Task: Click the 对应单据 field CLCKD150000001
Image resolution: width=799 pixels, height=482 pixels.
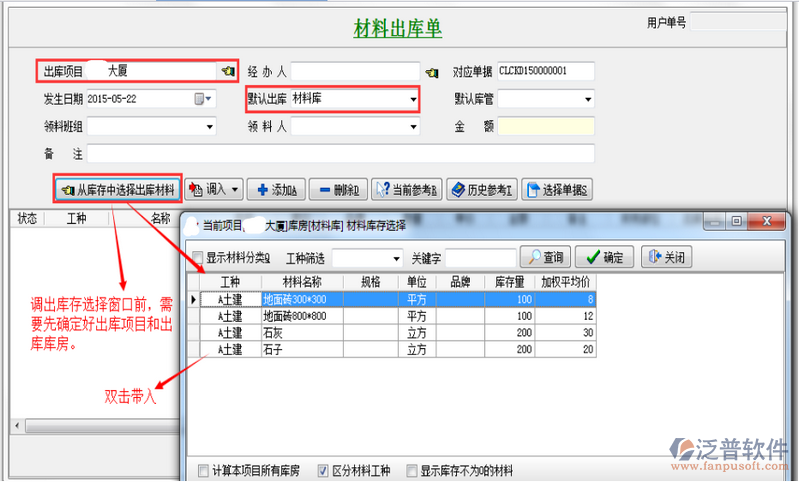Action: 546,71
